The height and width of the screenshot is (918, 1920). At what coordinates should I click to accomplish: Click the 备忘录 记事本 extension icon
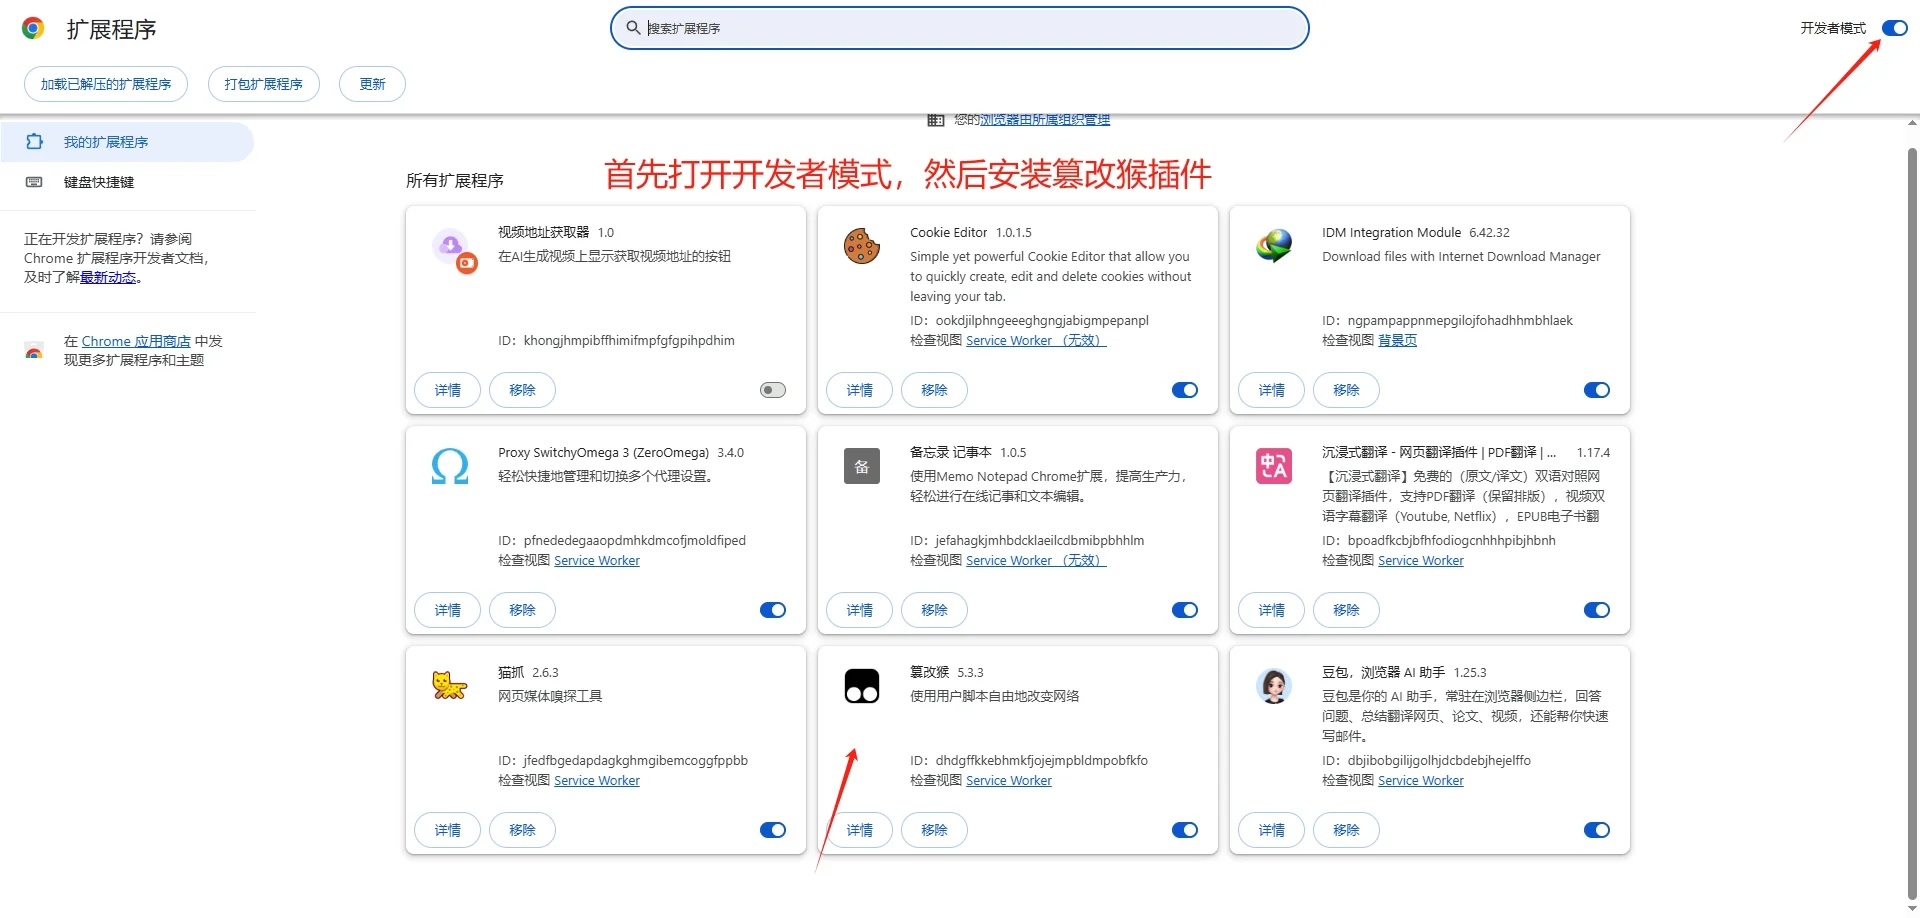[x=862, y=466]
